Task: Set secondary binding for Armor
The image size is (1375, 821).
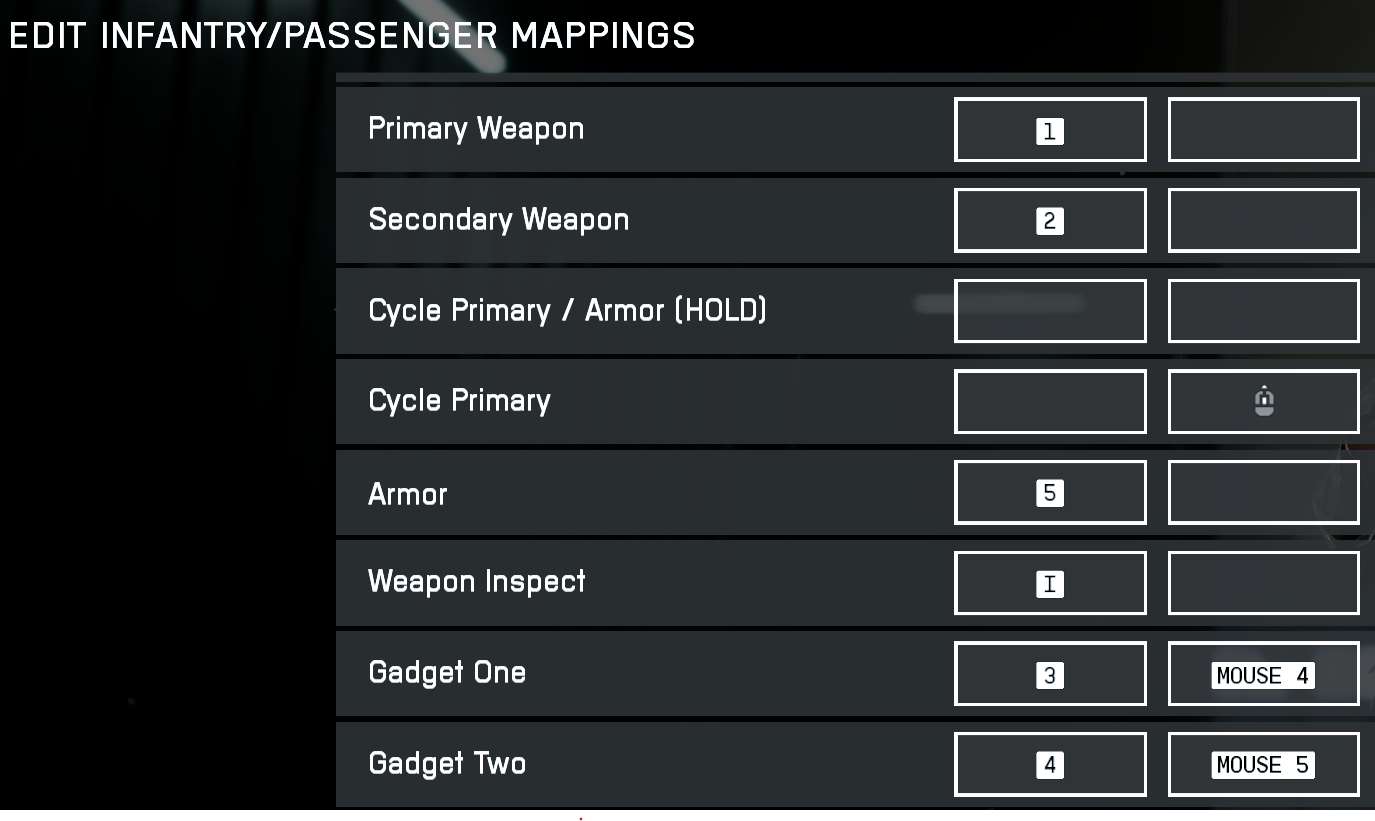Action: click(1263, 493)
